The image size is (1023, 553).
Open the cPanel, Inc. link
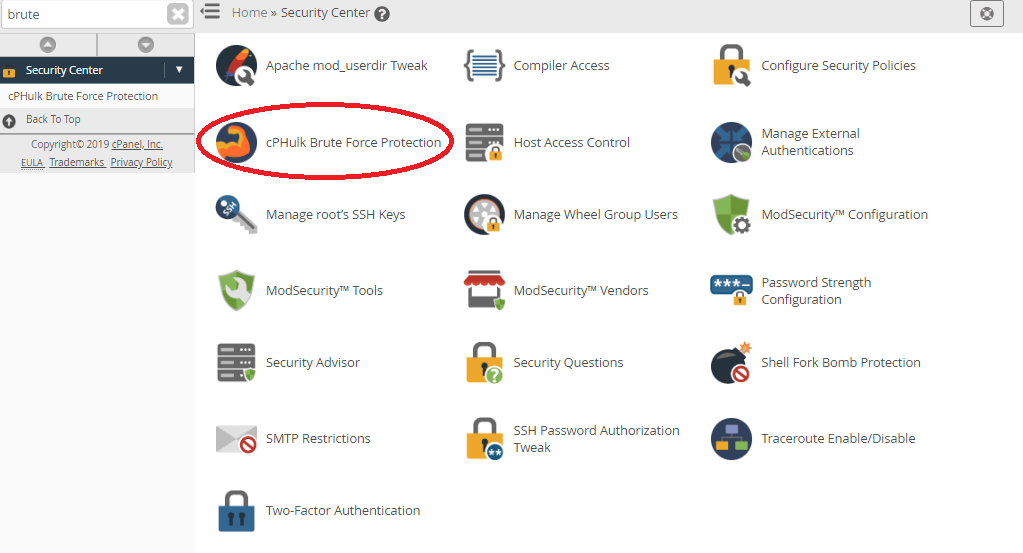(x=137, y=144)
